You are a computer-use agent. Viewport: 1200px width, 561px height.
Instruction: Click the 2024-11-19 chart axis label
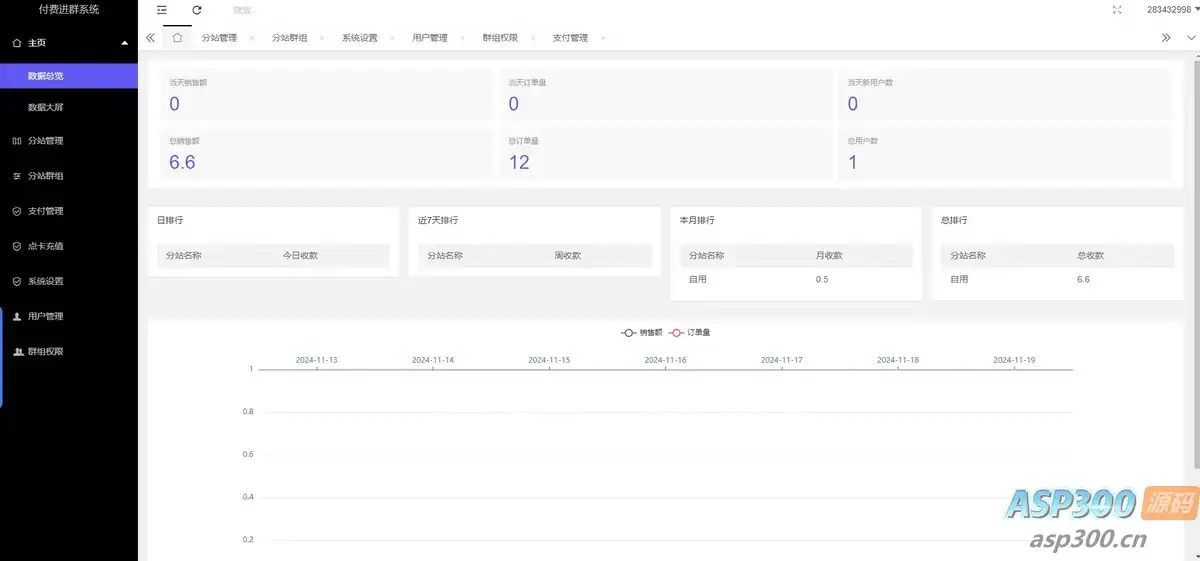pos(1014,359)
